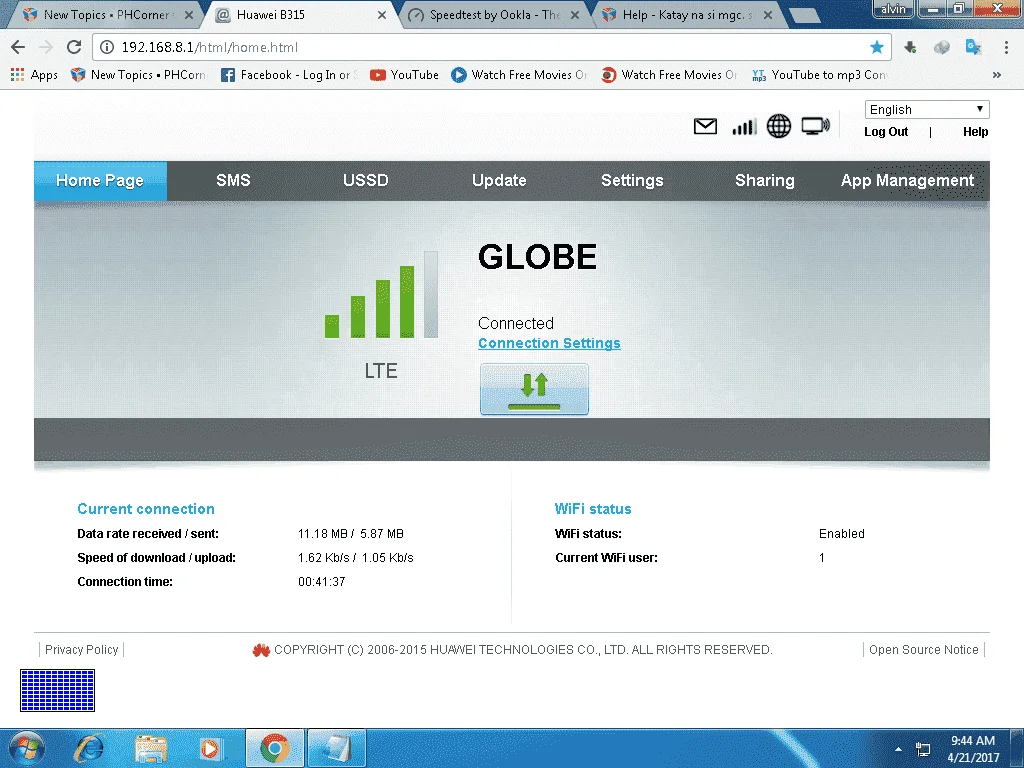Click the alvin profile button
Viewport: 1024px width, 768px height.
893,9
